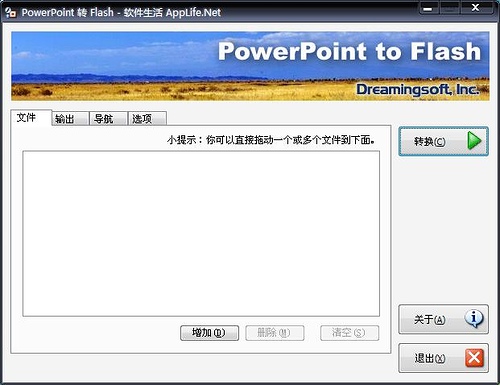Select the 选项 tab
This screenshot has height=385, width=500.
147,119
